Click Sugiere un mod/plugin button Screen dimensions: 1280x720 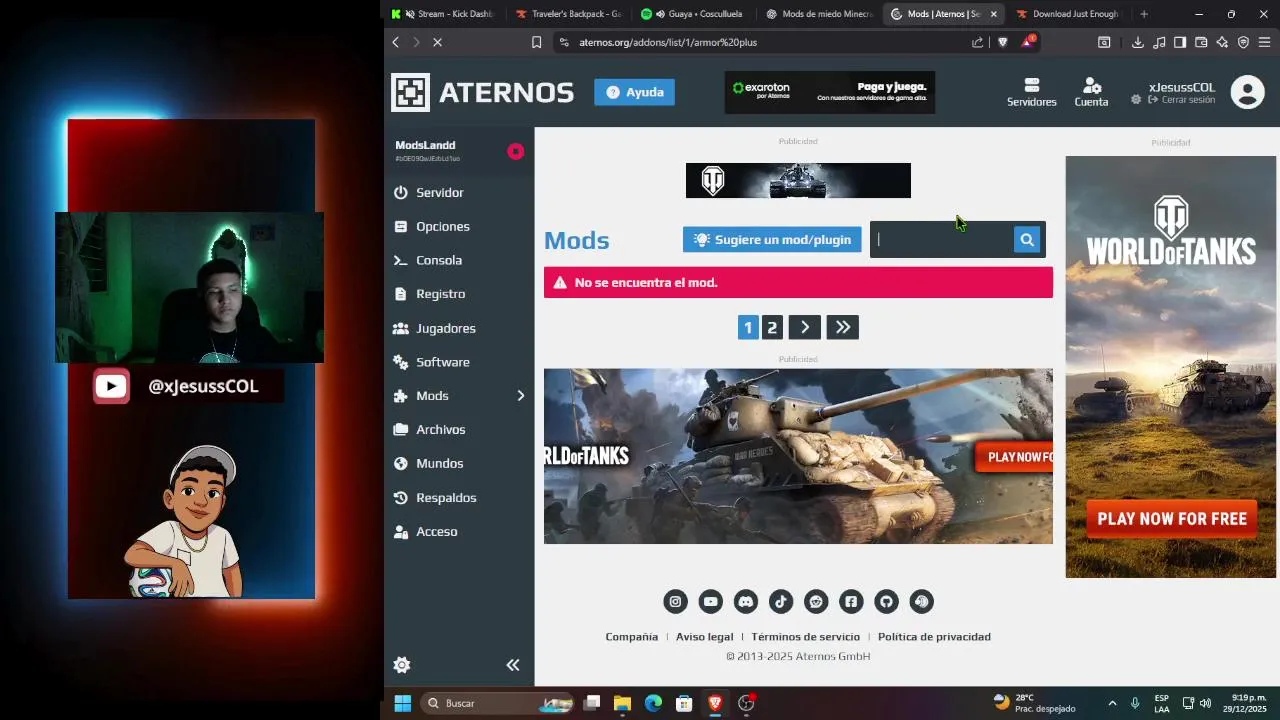pos(772,240)
